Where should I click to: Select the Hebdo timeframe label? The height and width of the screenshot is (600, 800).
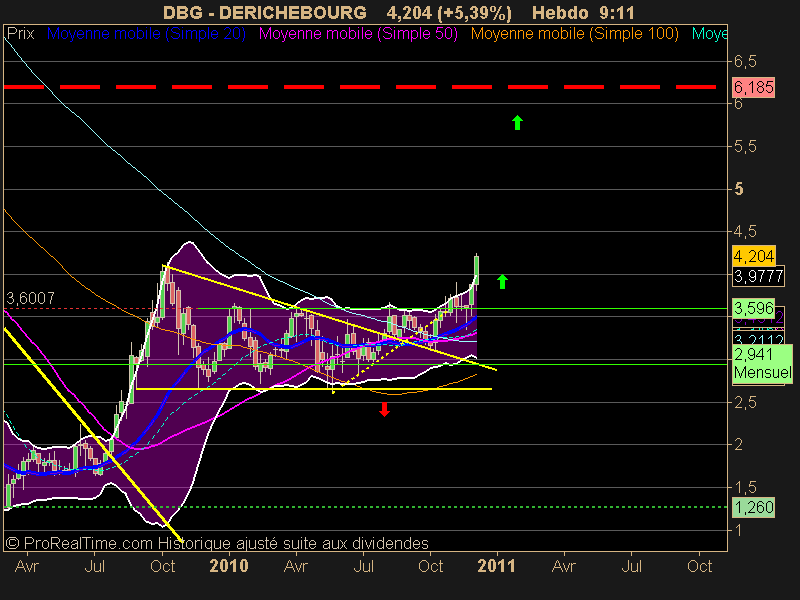point(560,13)
